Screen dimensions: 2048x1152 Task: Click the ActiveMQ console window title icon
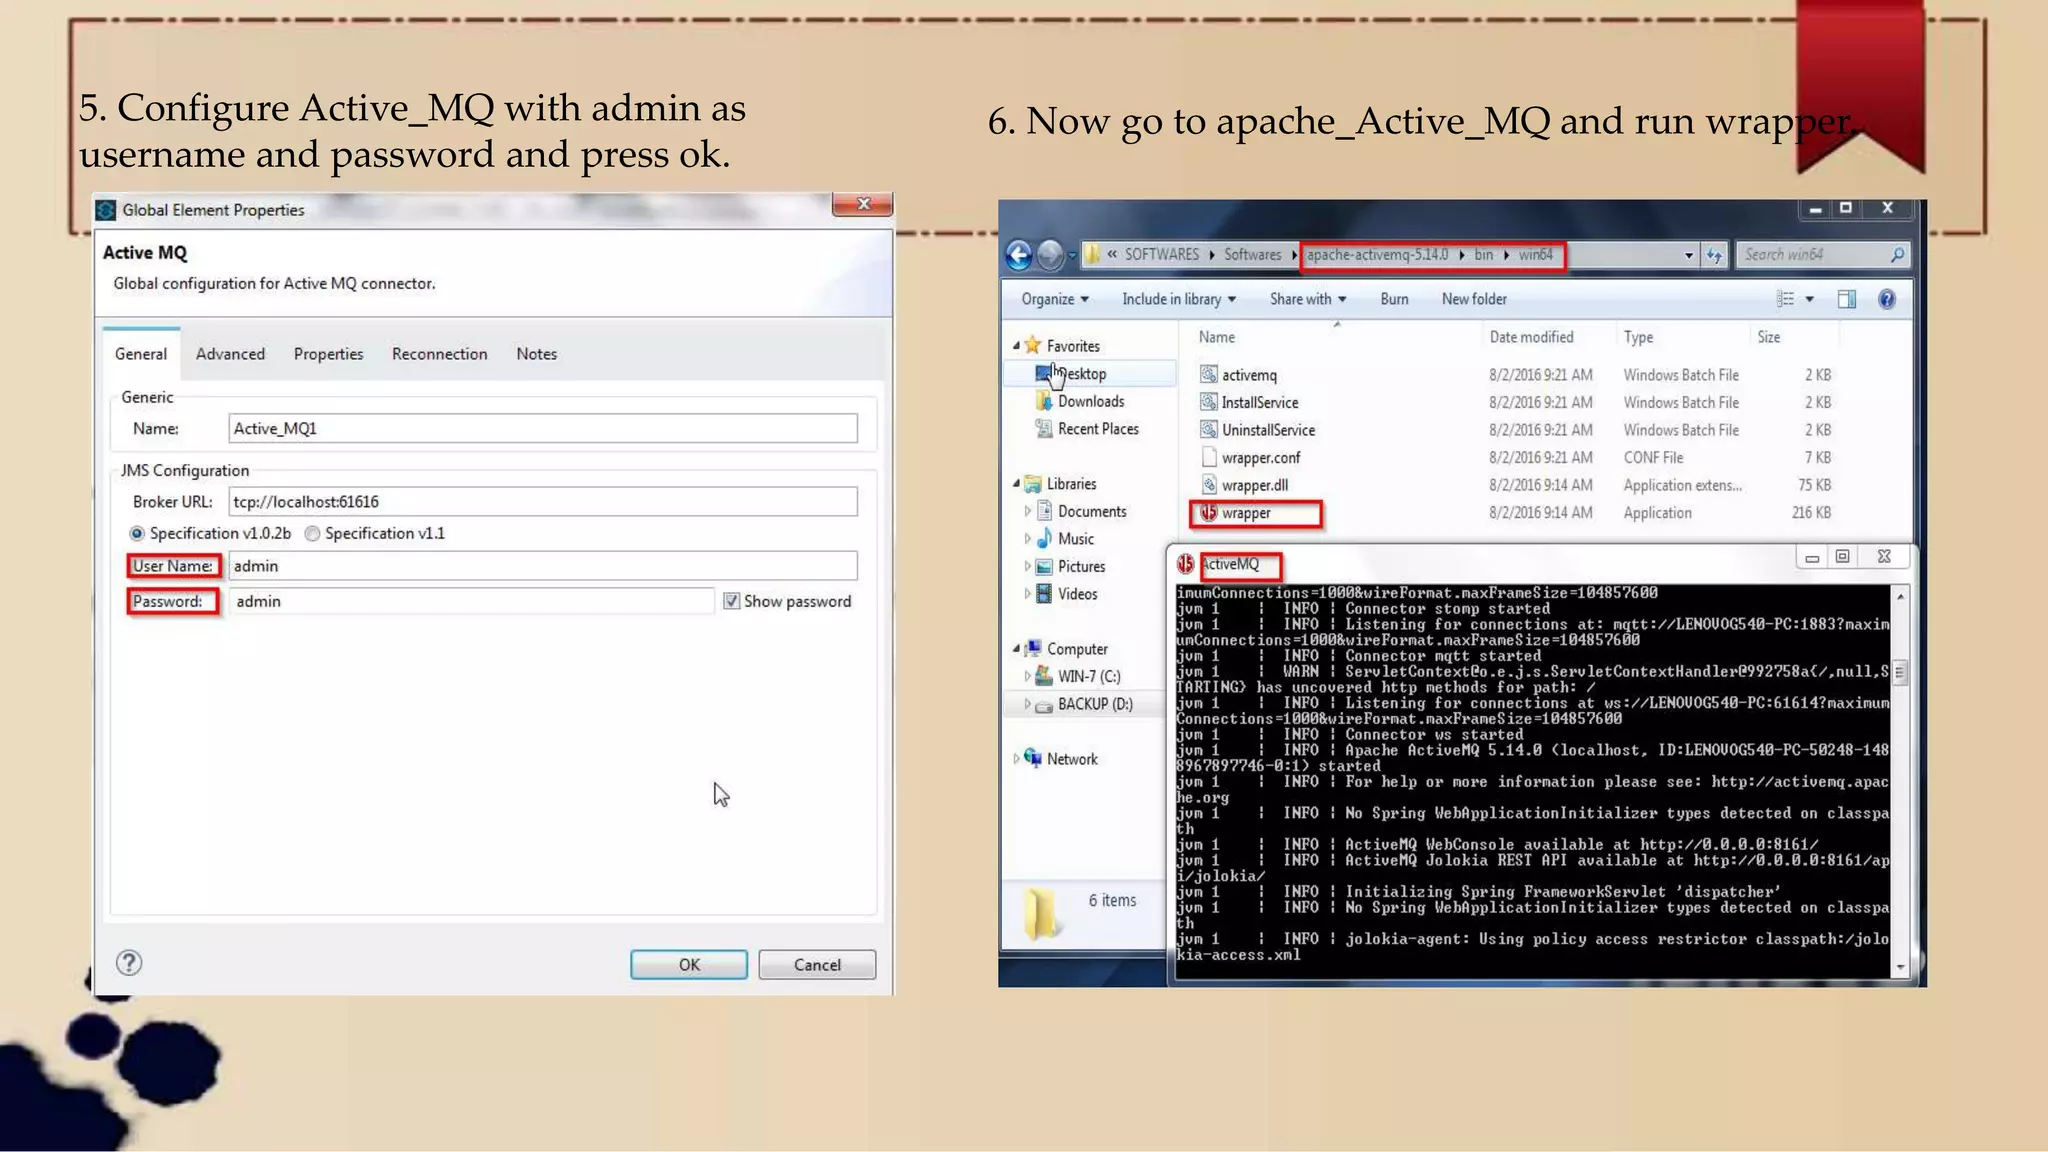(x=1186, y=564)
